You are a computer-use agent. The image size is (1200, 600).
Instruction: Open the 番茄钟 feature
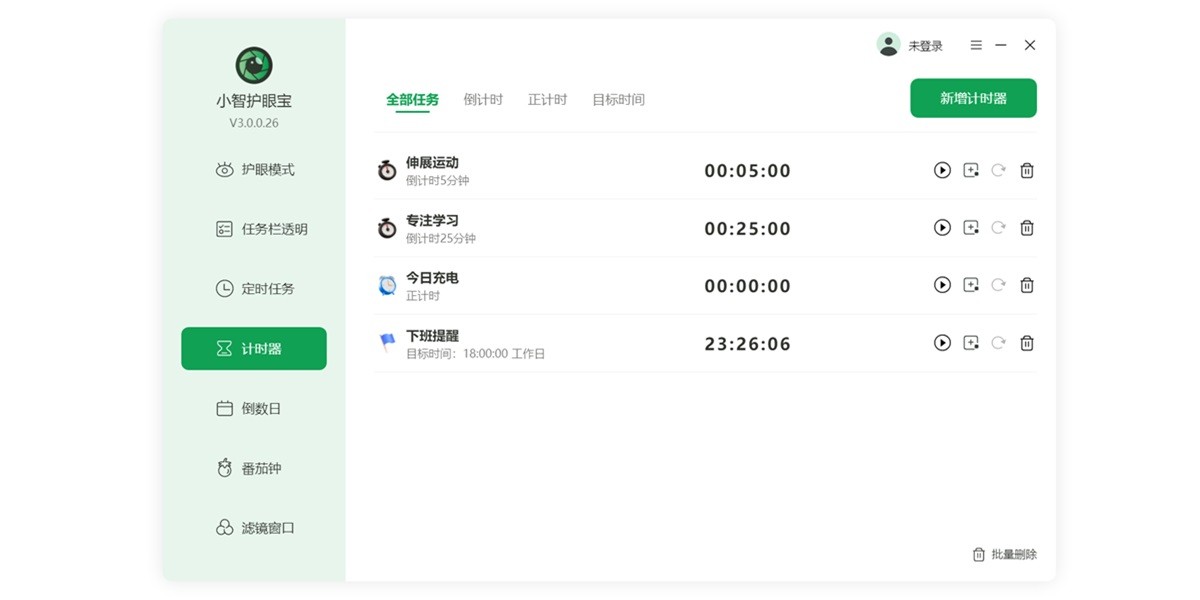tap(253, 467)
